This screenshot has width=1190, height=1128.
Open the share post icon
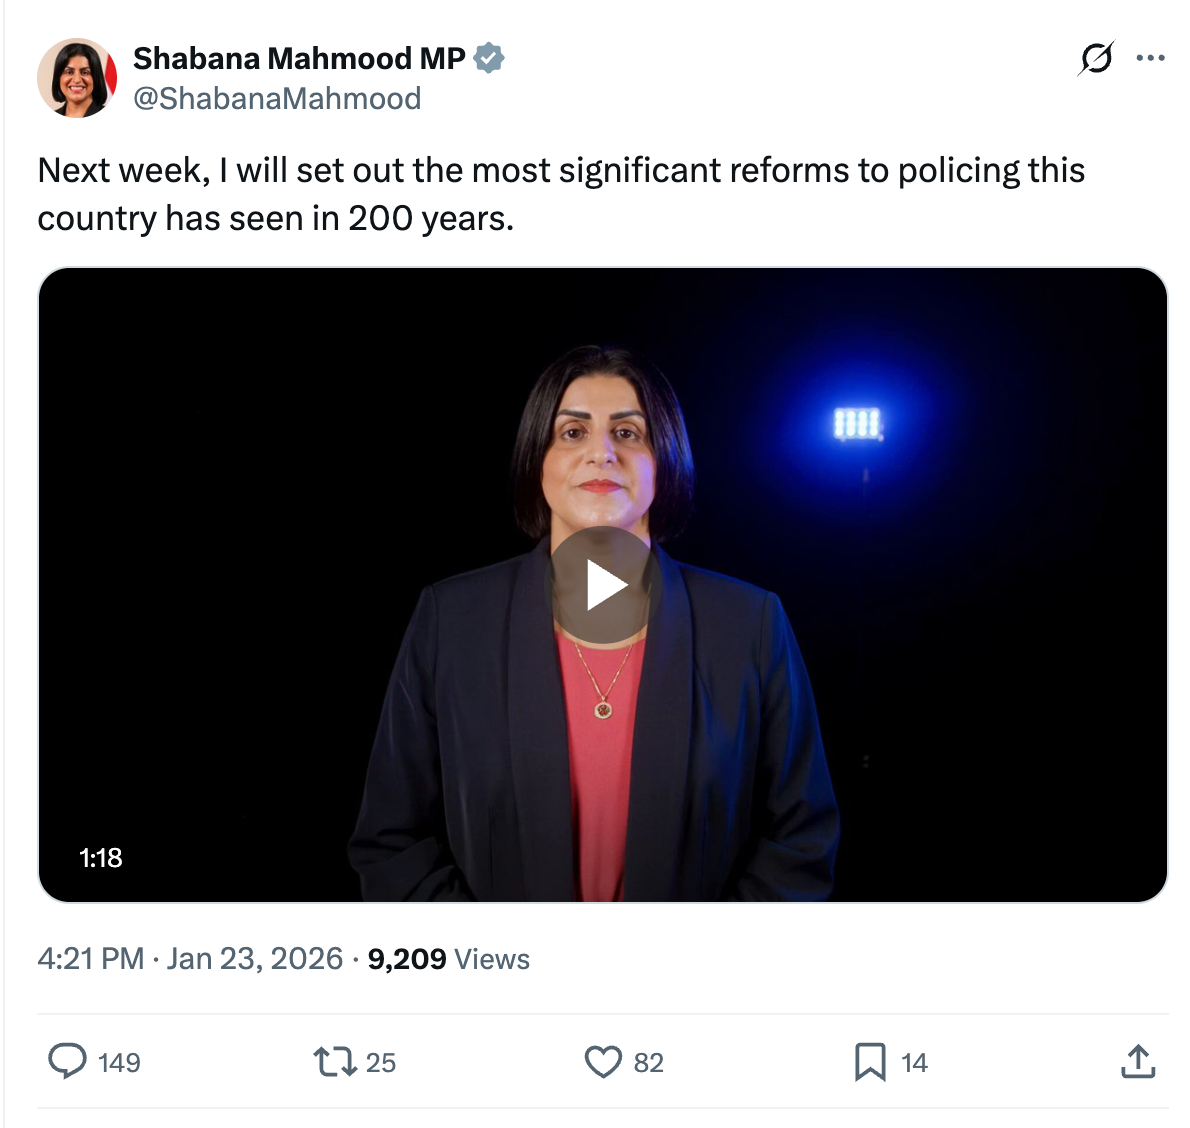coord(1138,1061)
